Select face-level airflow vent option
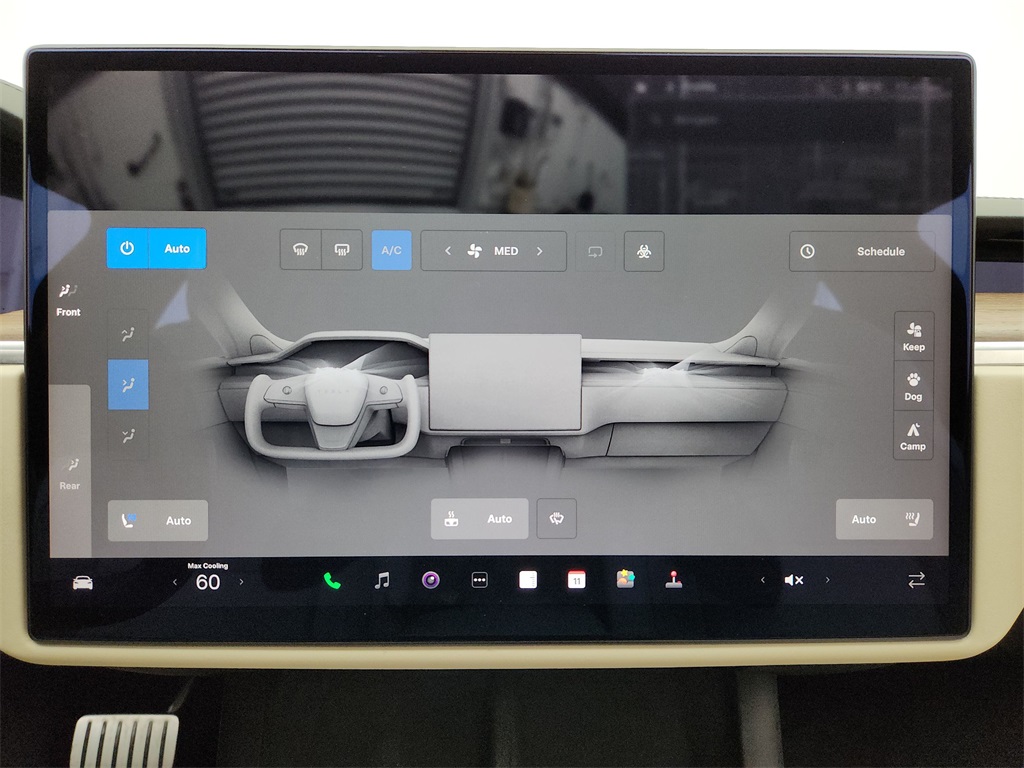This screenshot has width=1024, height=768. coord(128,334)
